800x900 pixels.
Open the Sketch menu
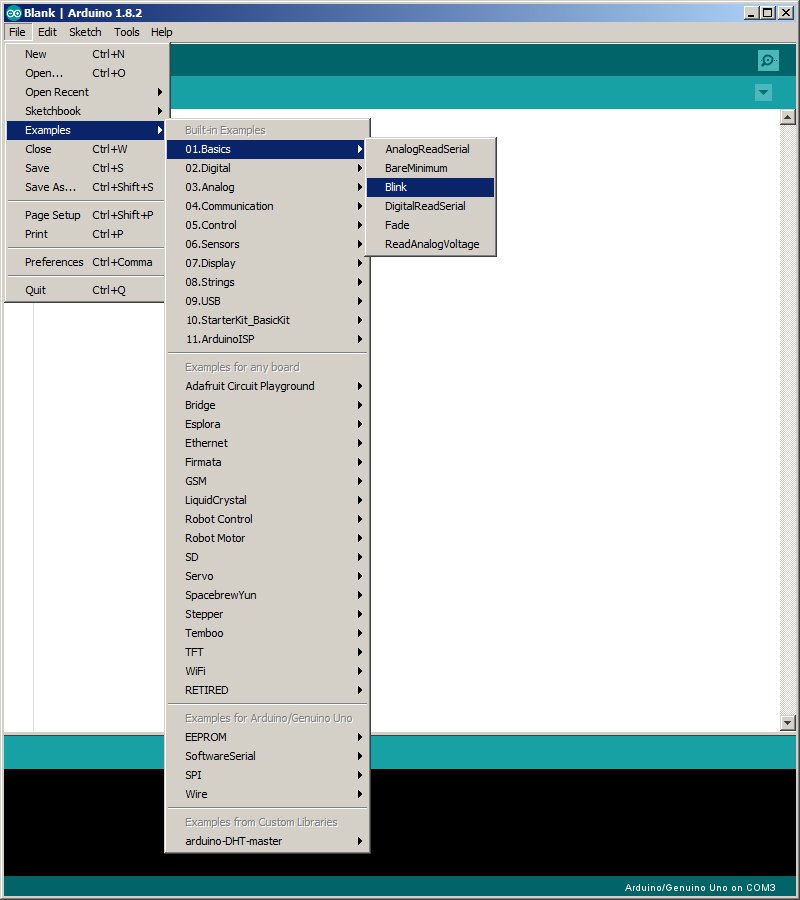click(85, 32)
